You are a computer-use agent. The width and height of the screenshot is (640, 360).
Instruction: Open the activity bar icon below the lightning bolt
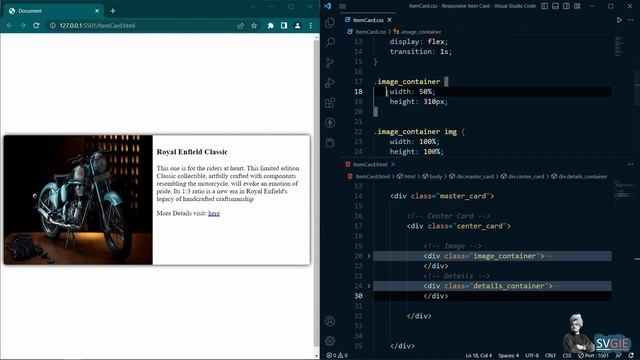[330, 142]
